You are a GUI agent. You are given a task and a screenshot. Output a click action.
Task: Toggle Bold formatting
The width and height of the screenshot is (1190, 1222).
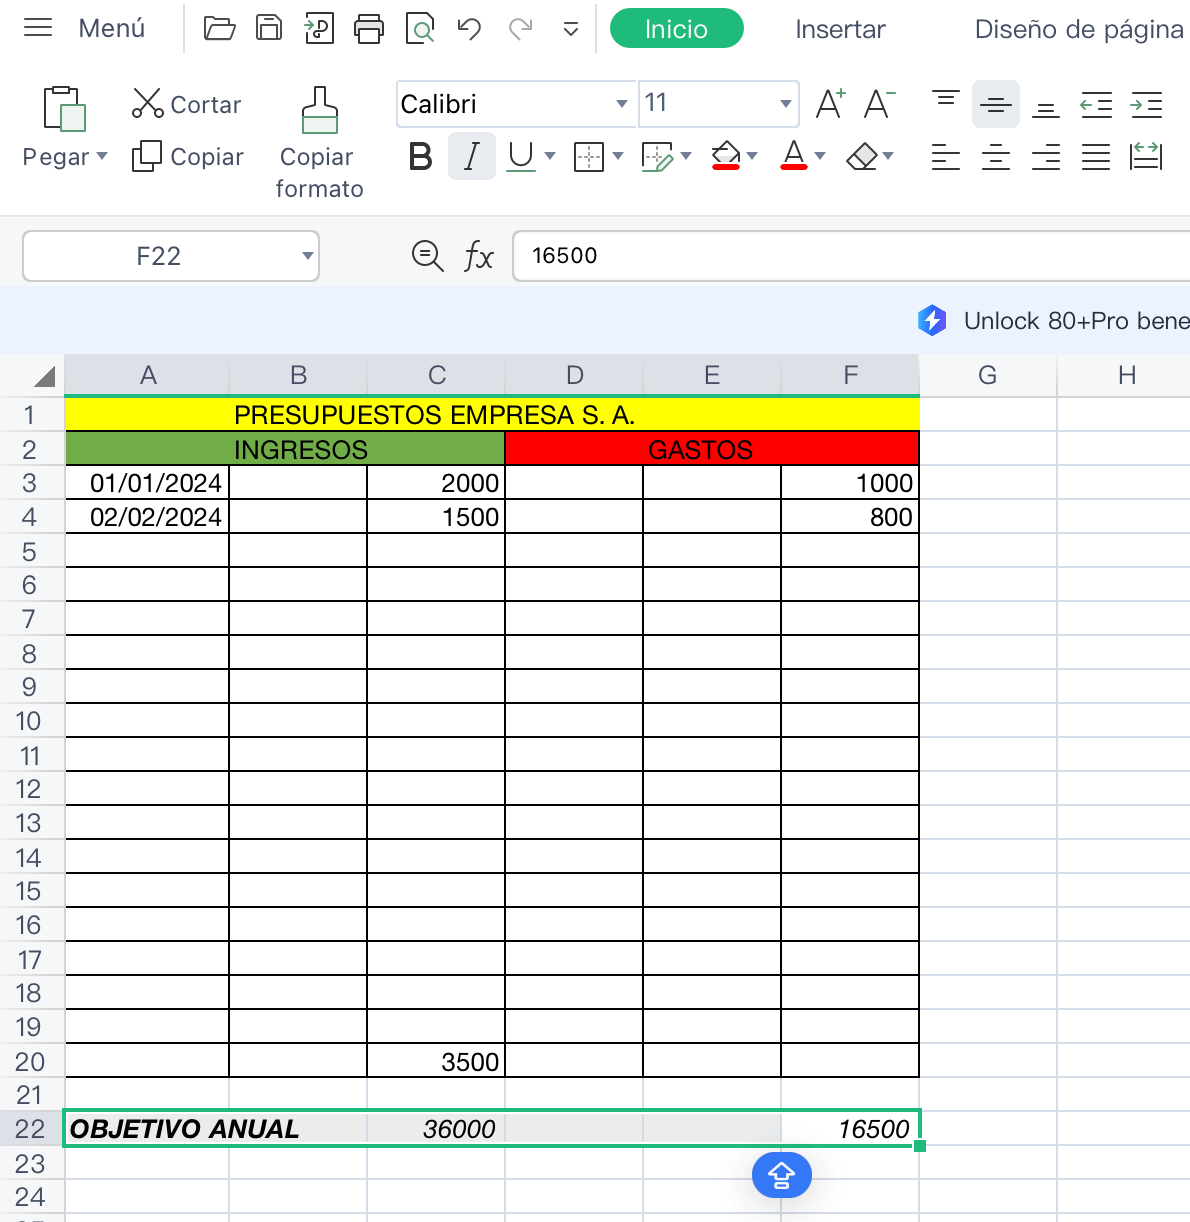pyautogui.click(x=421, y=157)
